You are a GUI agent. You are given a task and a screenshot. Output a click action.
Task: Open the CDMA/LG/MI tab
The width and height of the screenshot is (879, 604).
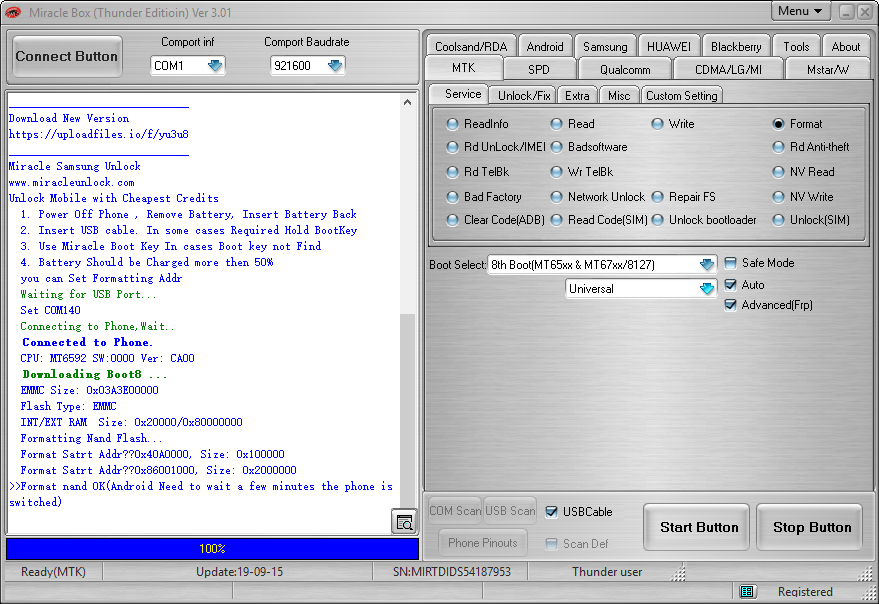(x=728, y=70)
